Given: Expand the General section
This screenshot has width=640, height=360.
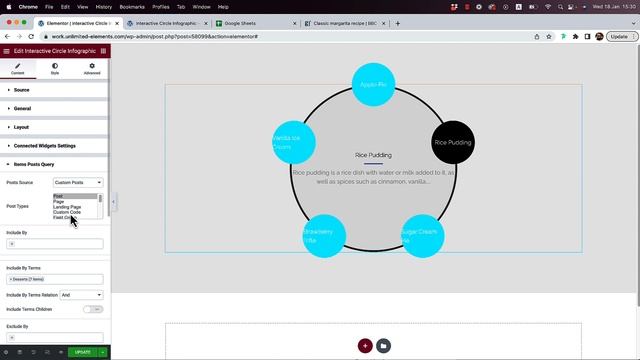Looking at the screenshot, I should (x=55, y=109).
